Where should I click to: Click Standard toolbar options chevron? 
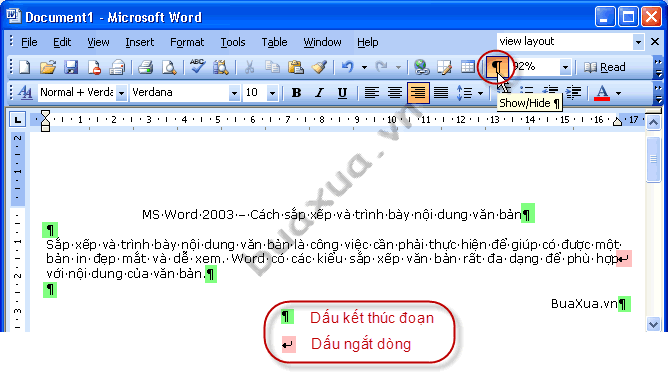pyautogui.click(x=658, y=67)
